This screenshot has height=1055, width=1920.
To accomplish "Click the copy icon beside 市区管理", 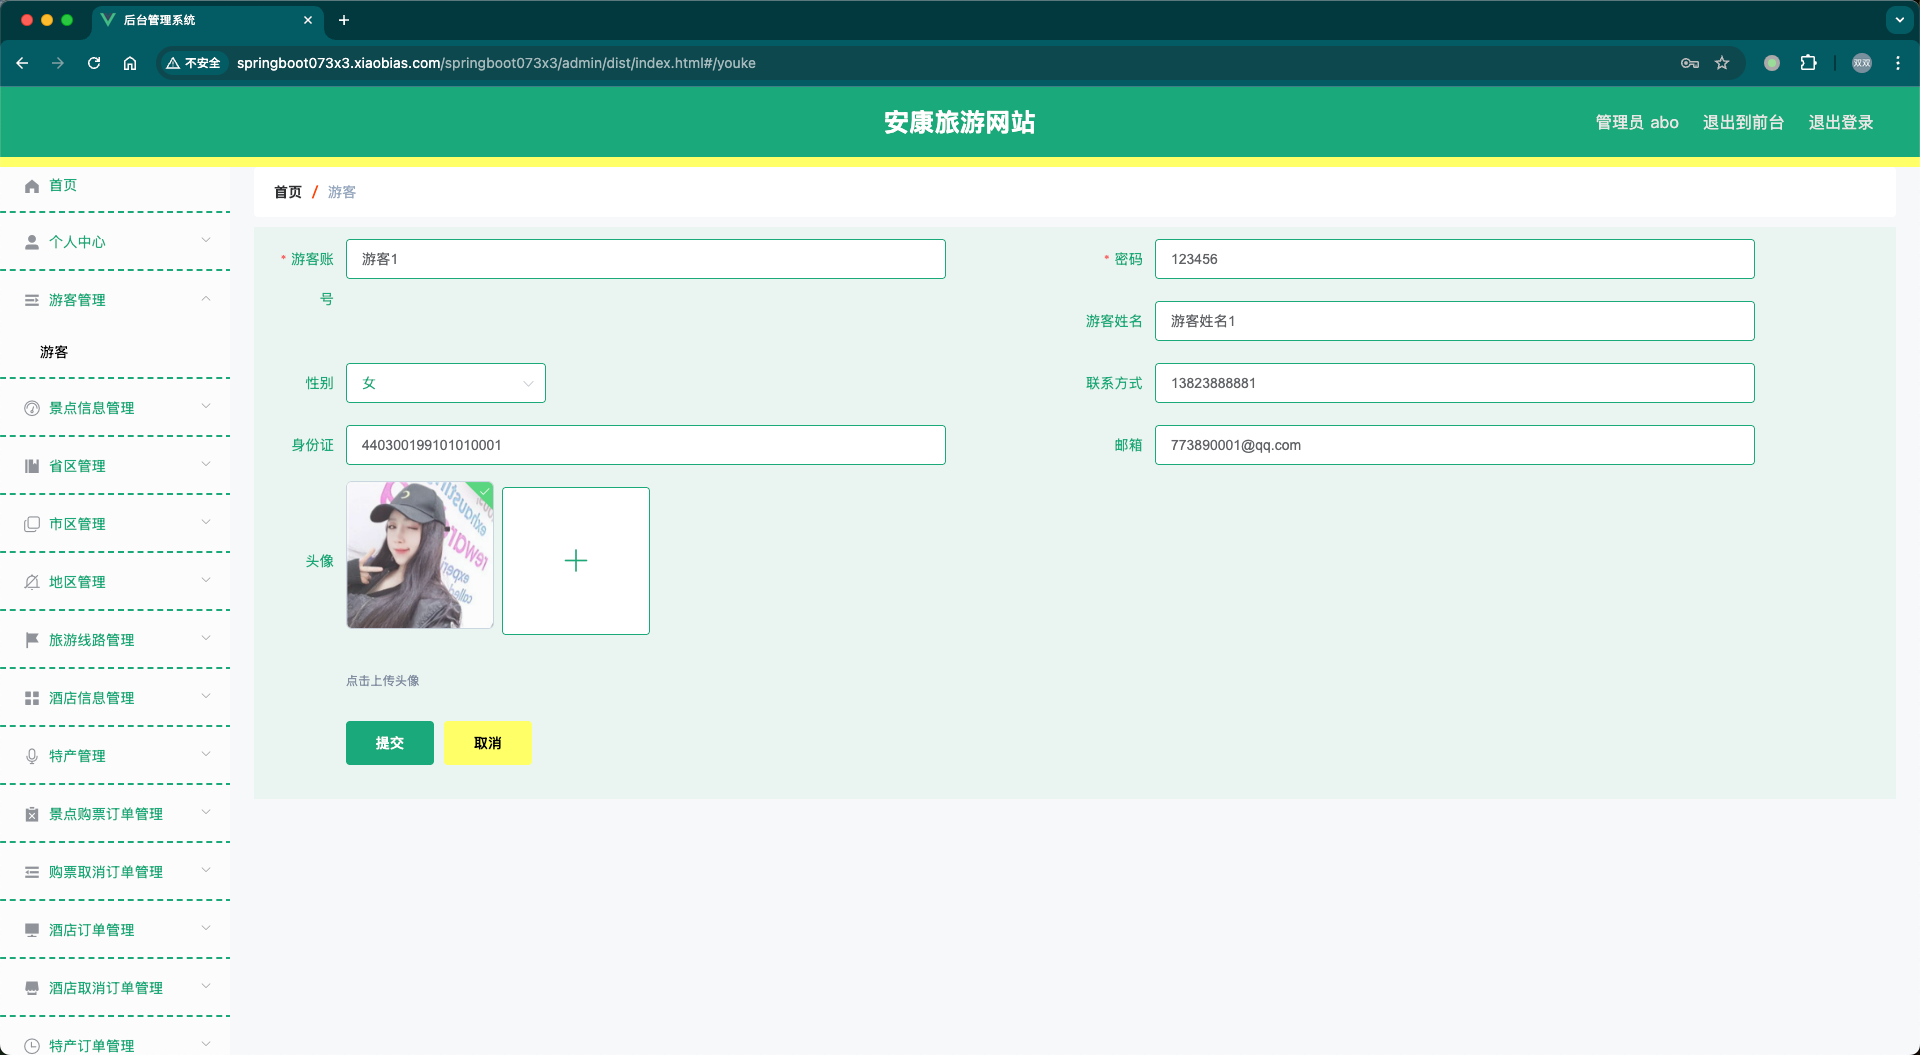I will point(32,524).
